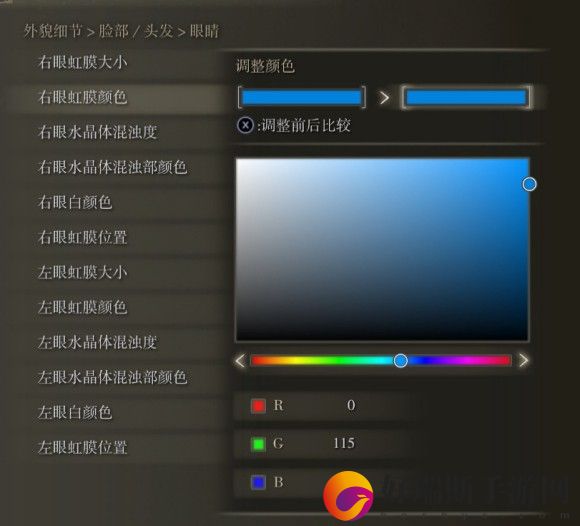Click the adjusted color swatch on right
The height and width of the screenshot is (526, 580).
click(x=466, y=97)
